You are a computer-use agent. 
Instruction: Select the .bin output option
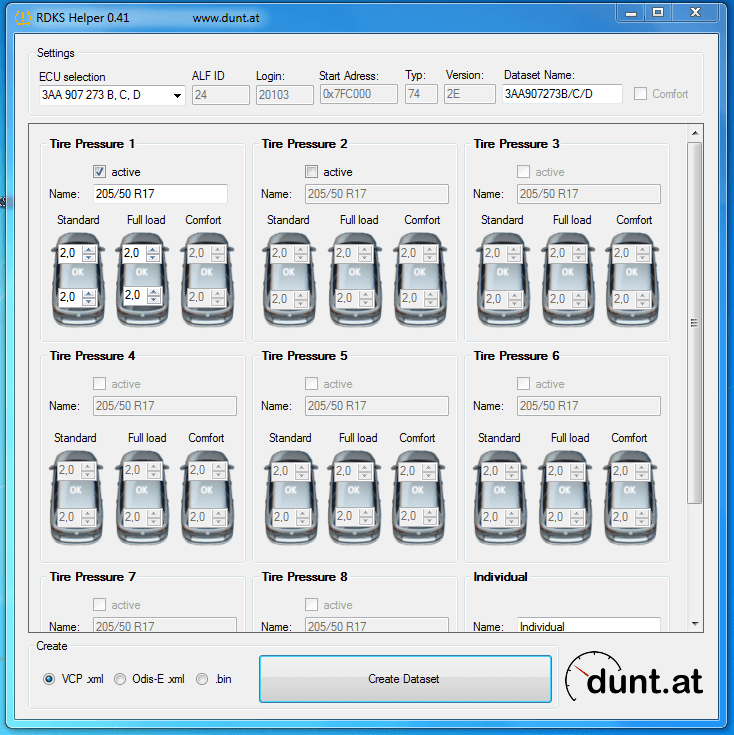[x=202, y=679]
